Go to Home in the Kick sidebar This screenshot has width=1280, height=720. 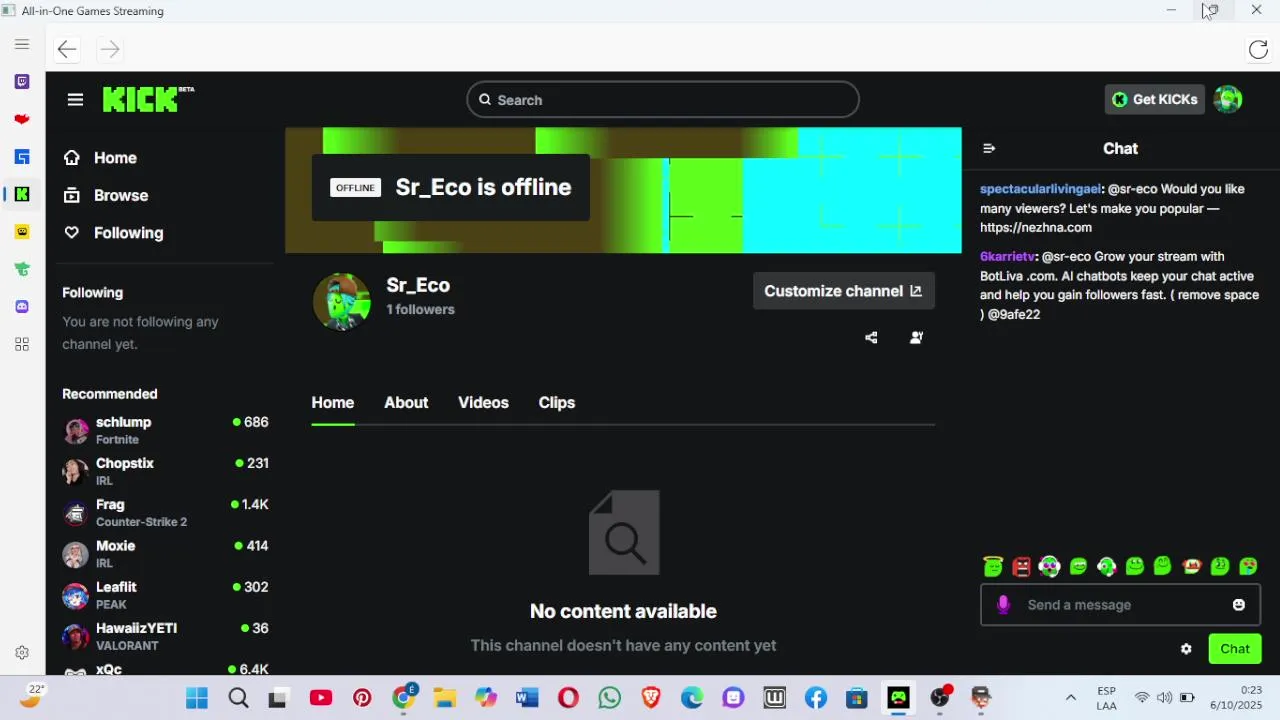pyautogui.click(x=100, y=158)
